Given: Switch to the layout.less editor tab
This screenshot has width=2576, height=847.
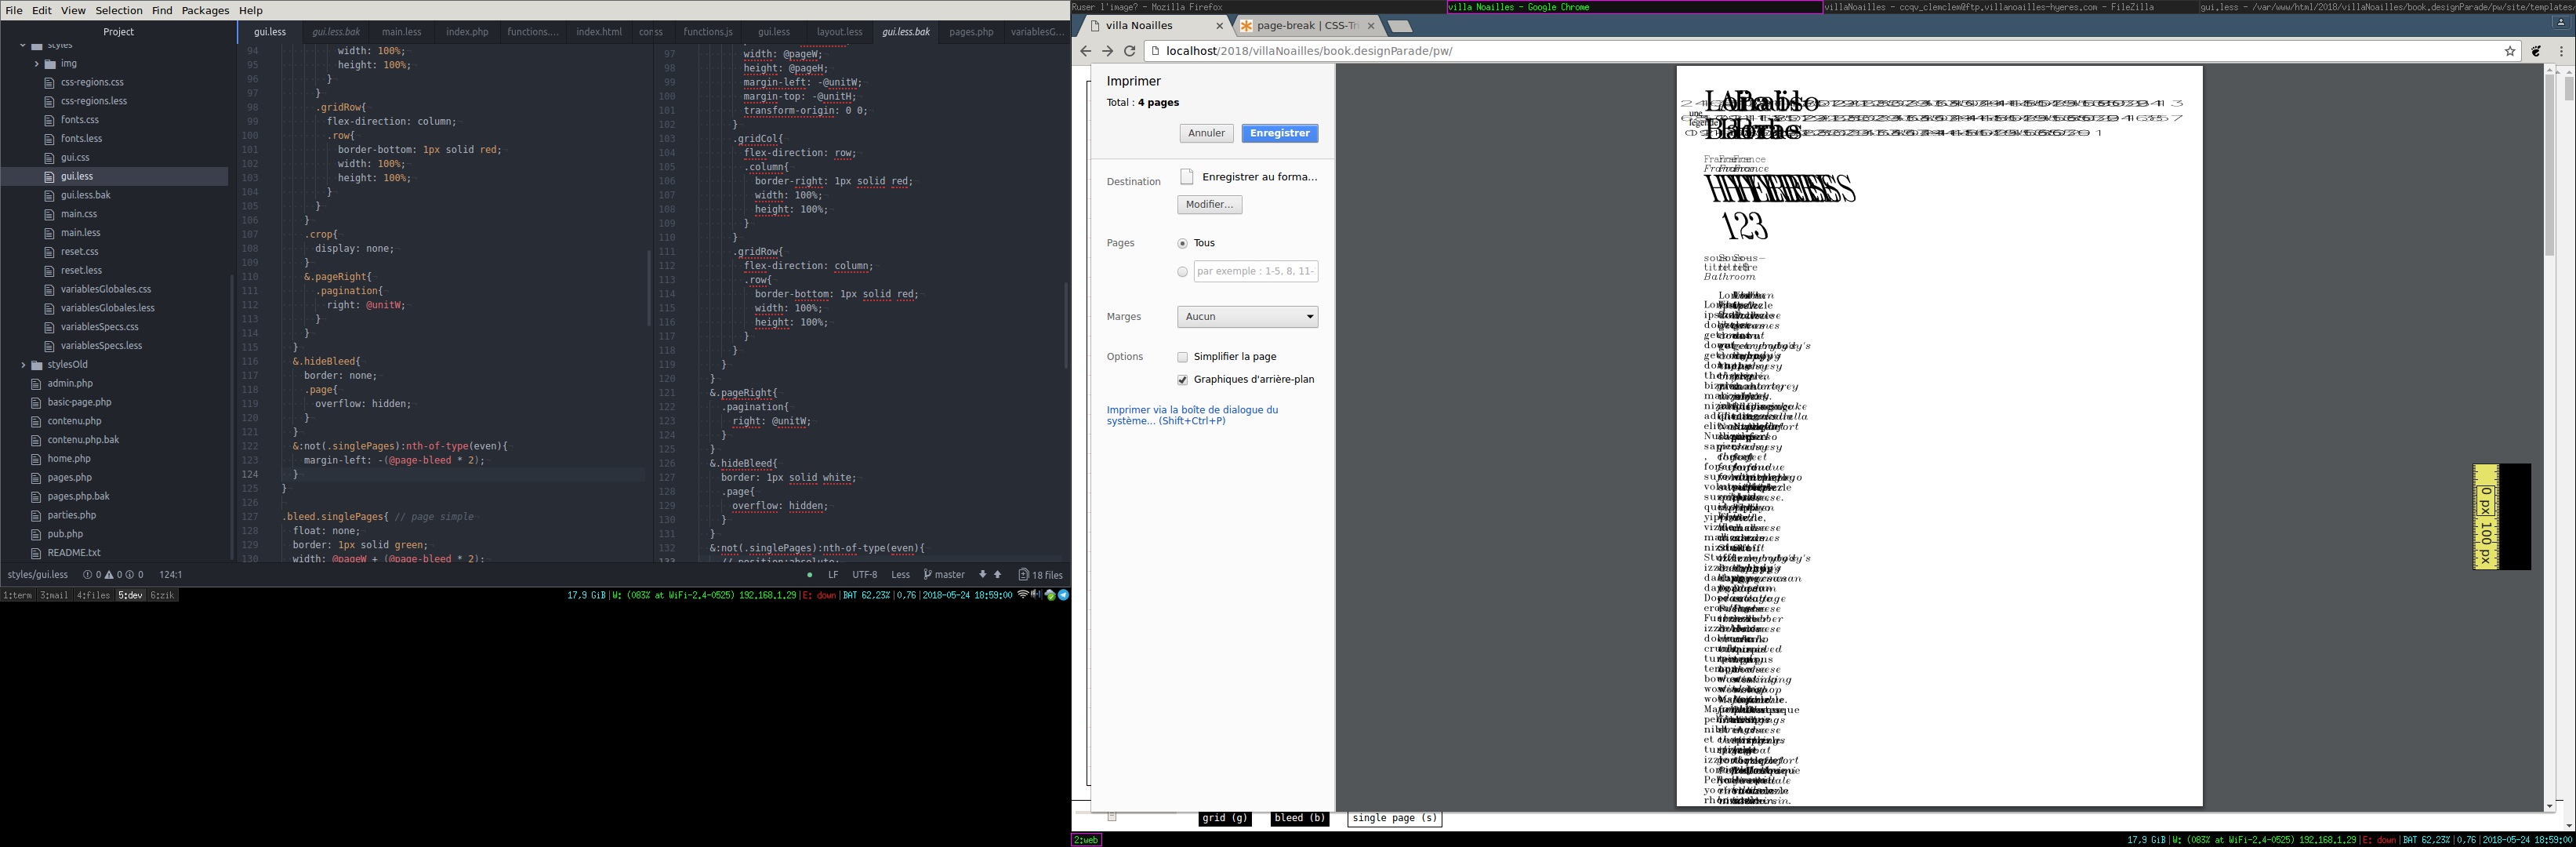Looking at the screenshot, I should point(839,32).
